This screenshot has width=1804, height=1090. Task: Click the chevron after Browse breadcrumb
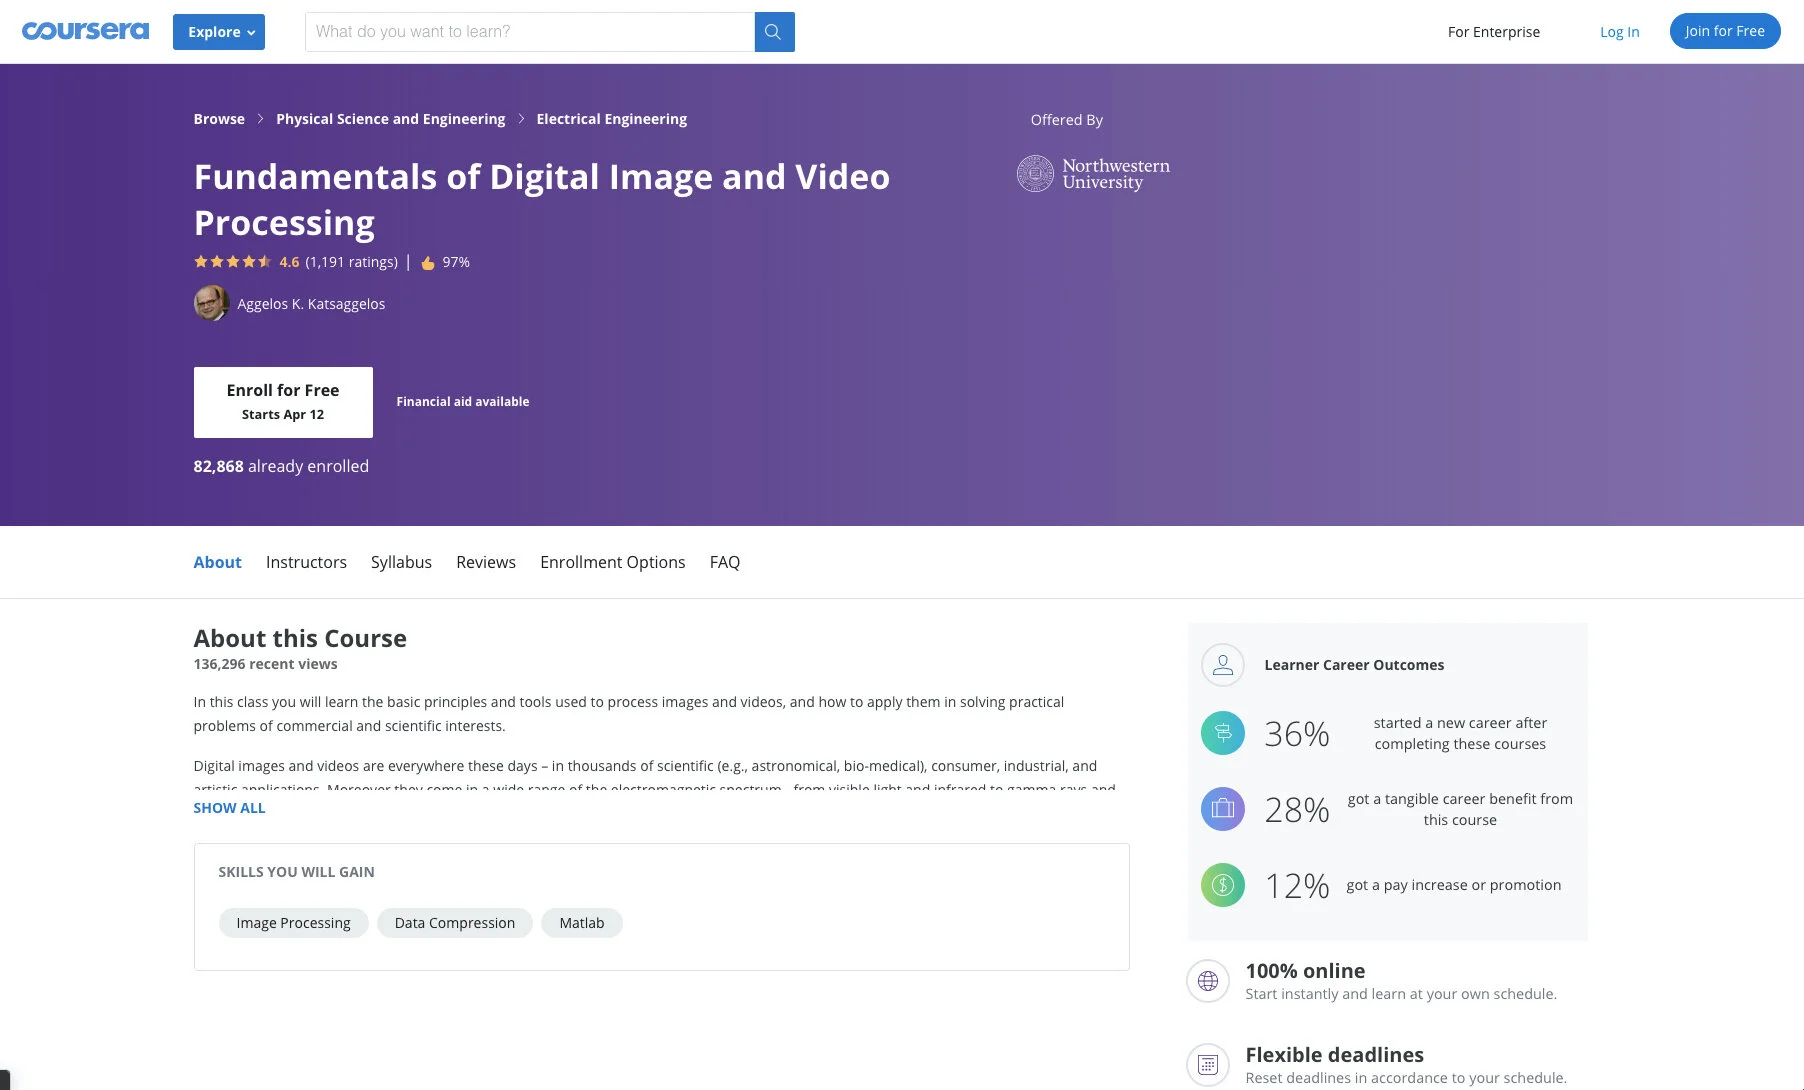pos(261,119)
